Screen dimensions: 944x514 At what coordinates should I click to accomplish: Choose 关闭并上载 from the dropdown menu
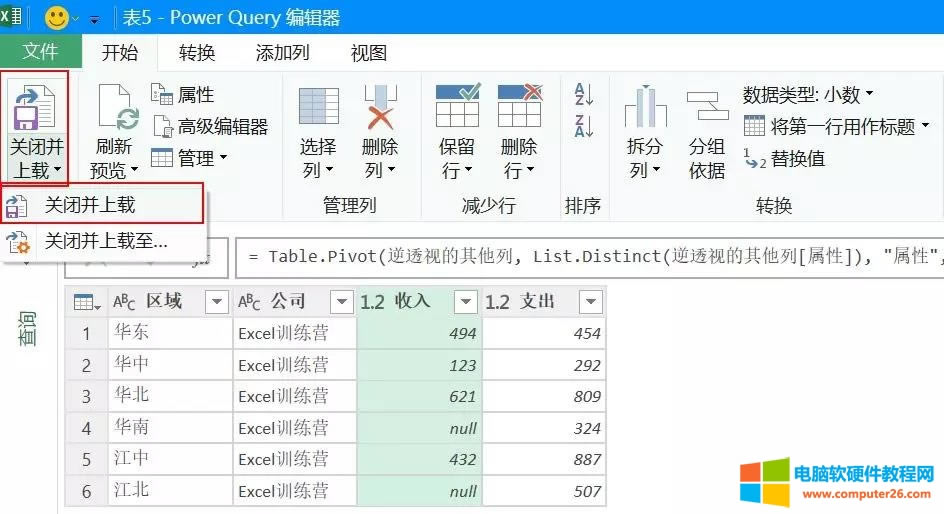(103, 205)
